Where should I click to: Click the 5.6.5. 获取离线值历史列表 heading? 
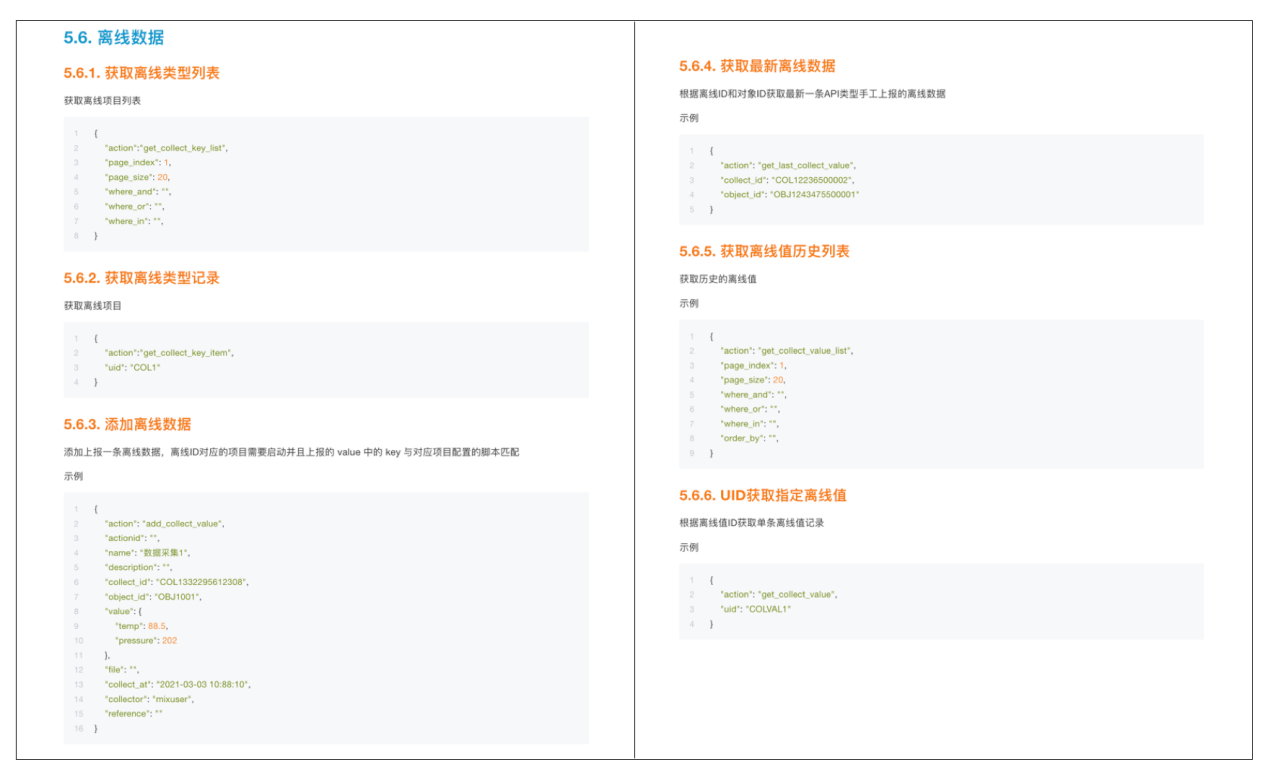pyautogui.click(x=764, y=251)
